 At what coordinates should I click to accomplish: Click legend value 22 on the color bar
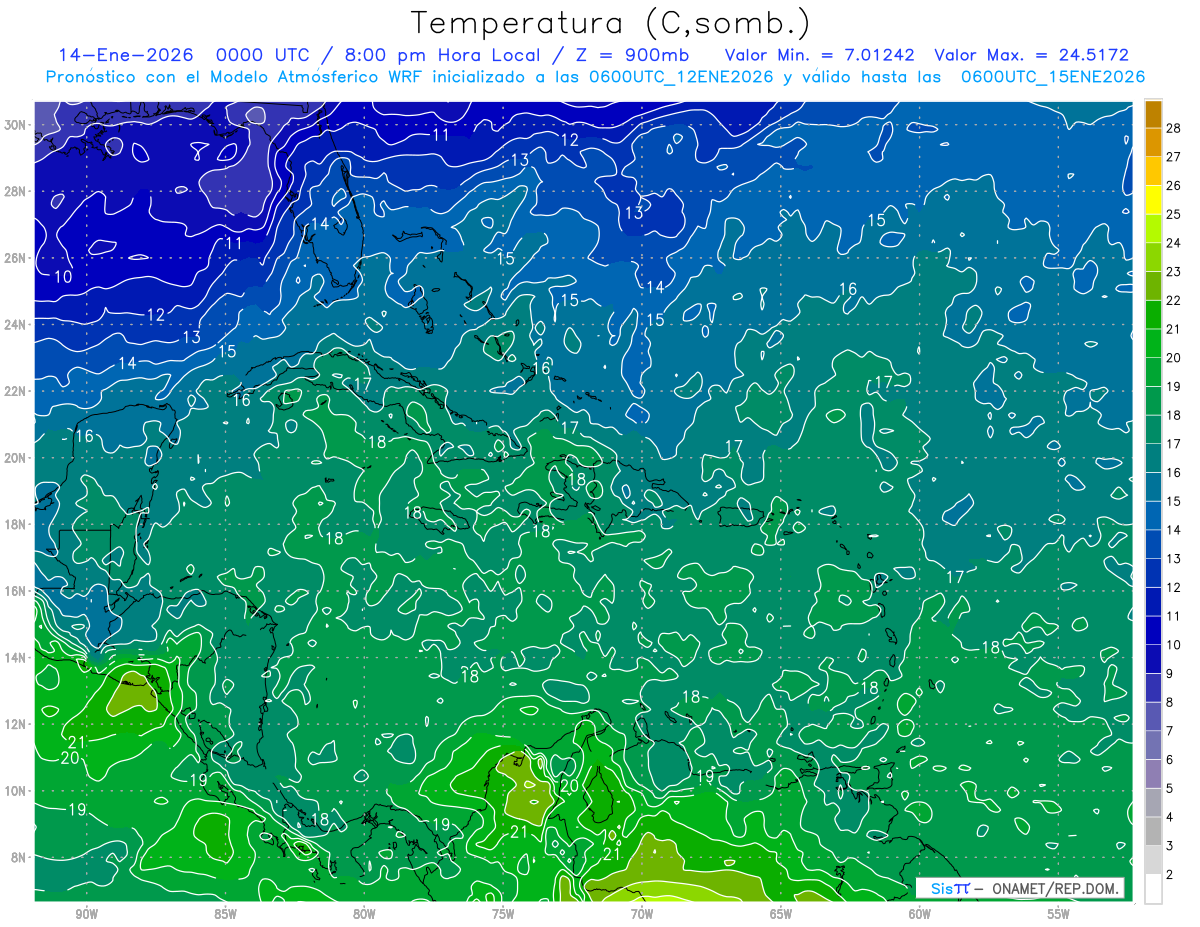point(1174,300)
